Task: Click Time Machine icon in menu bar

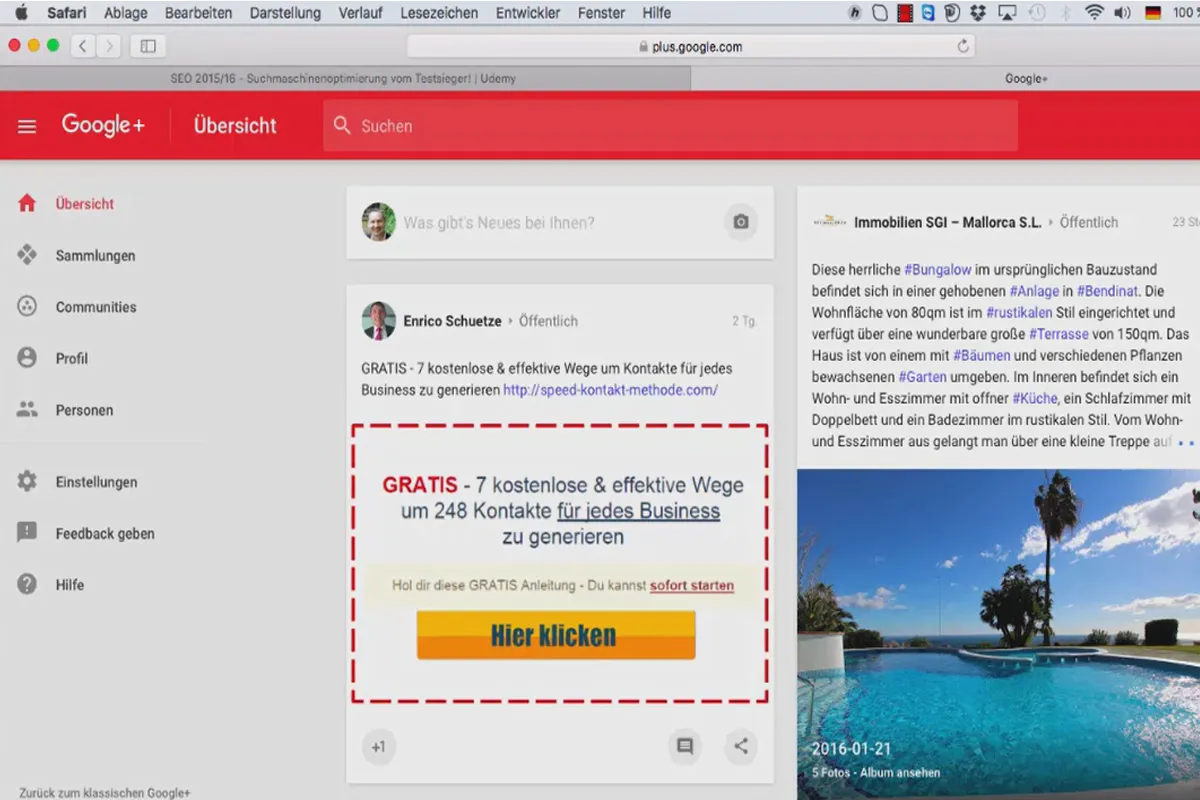Action: (x=1036, y=13)
